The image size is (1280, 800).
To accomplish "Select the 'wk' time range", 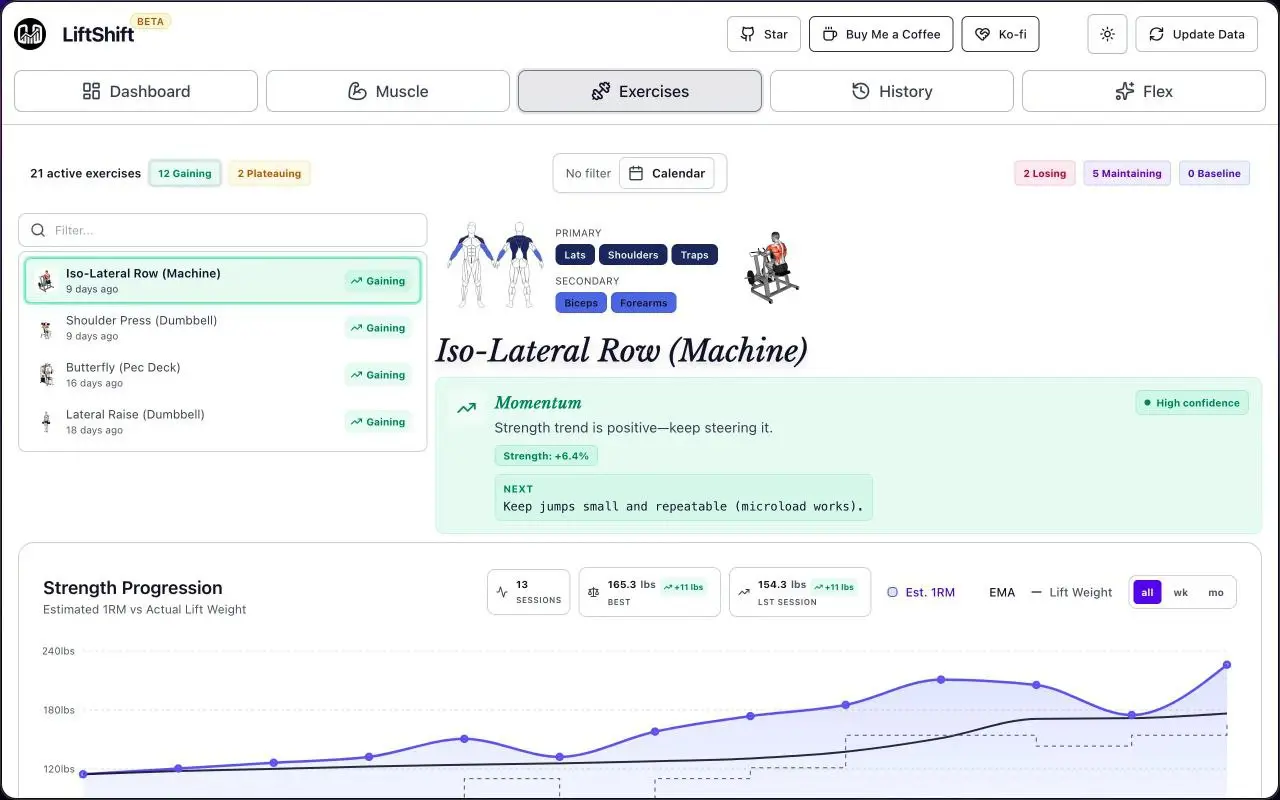I will [1181, 592].
